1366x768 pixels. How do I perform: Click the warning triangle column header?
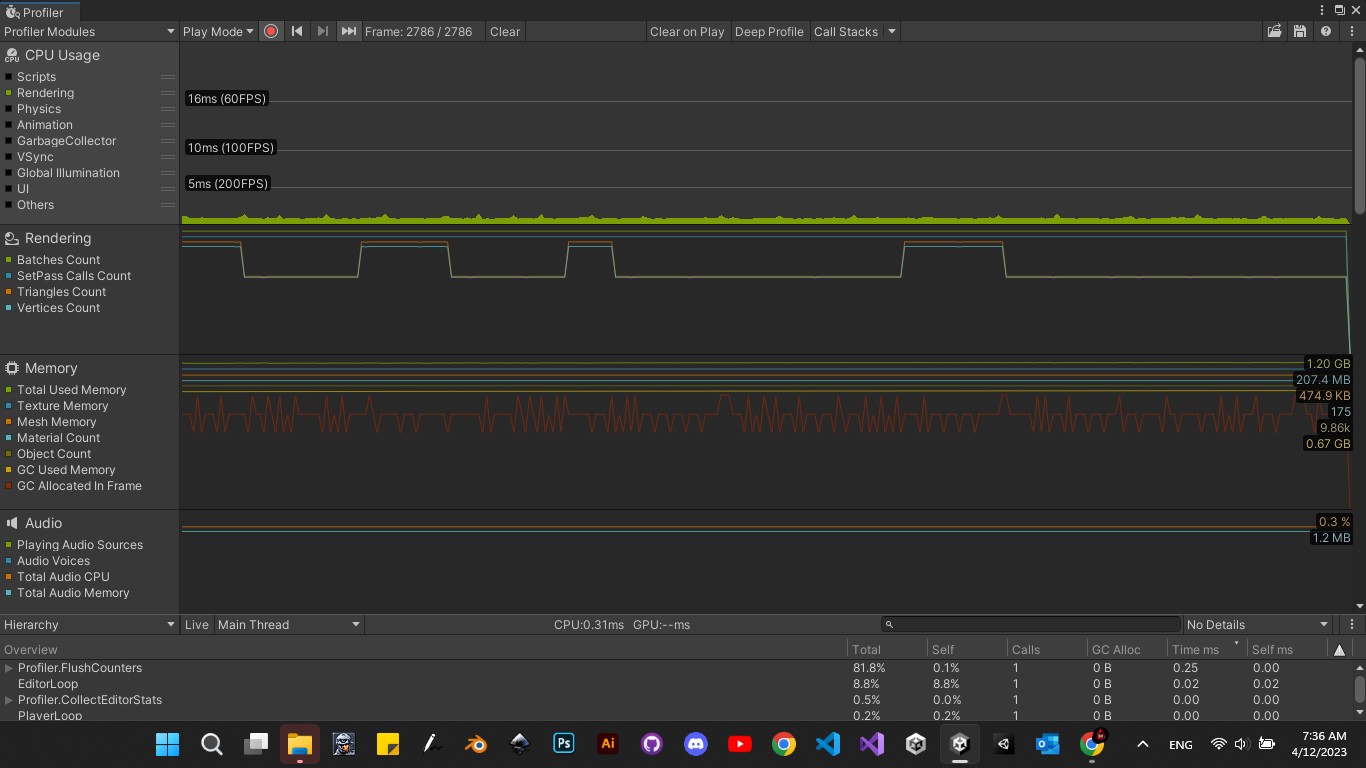[1339, 650]
